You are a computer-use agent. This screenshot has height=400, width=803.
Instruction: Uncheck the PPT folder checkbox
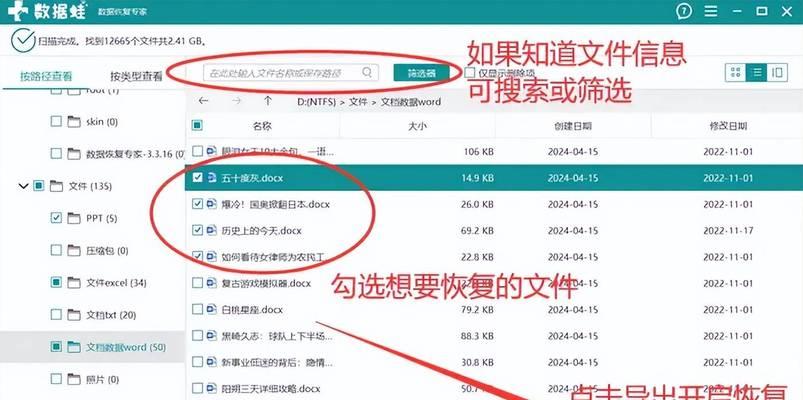[x=56, y=219]
